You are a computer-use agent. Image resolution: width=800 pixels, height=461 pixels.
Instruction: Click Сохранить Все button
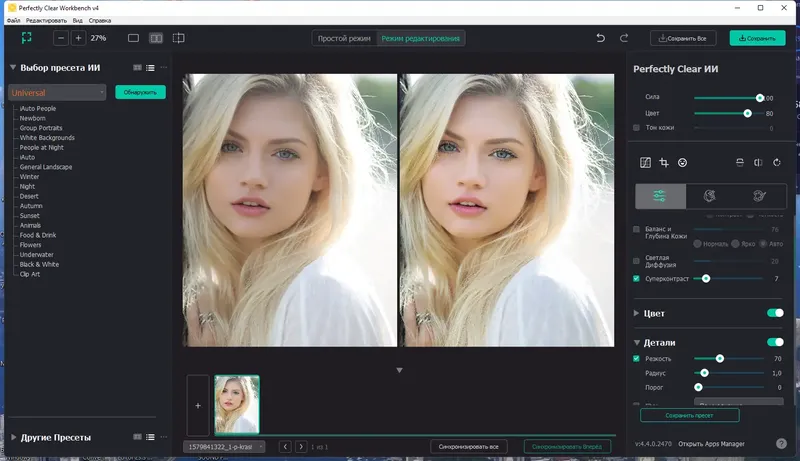683,38
